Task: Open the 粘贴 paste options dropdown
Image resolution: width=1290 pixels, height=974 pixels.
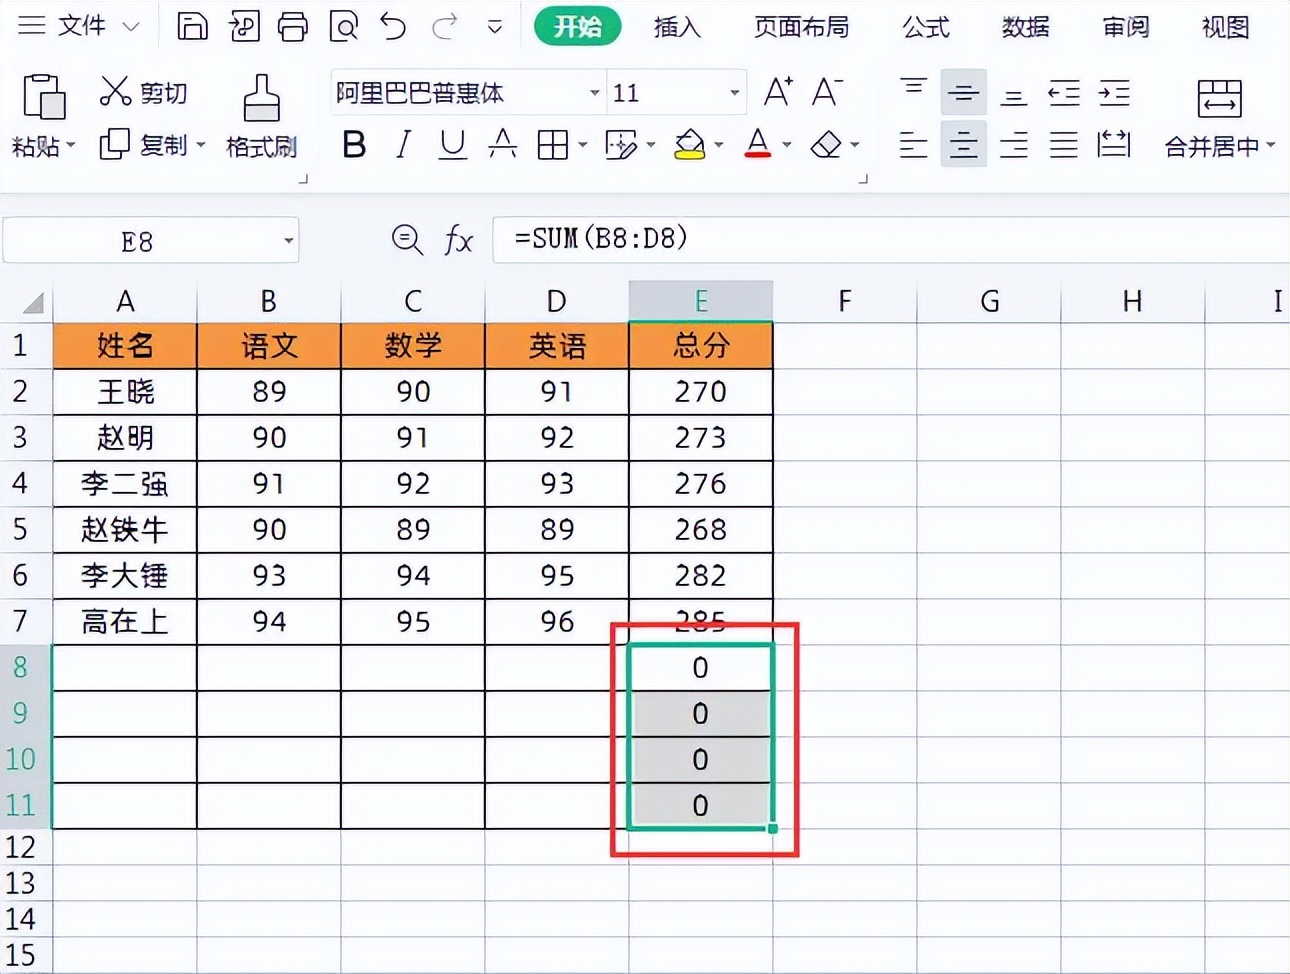Action: [71, 146]
